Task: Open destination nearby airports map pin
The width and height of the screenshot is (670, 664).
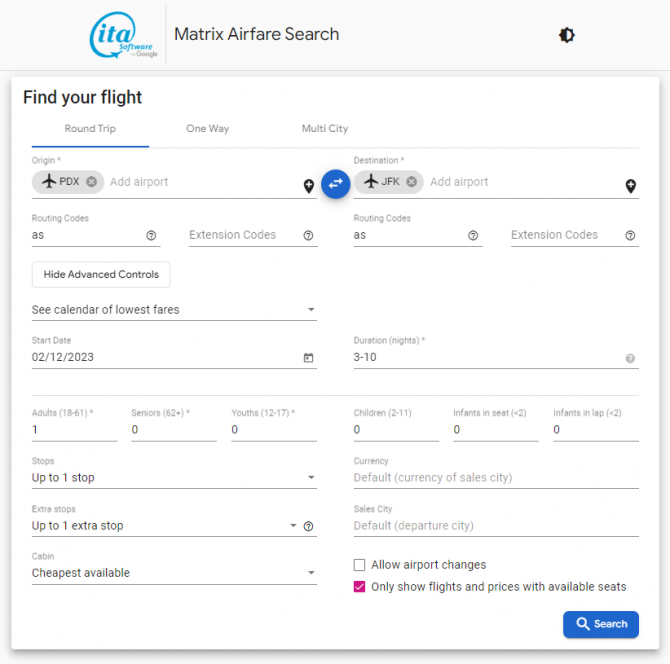Action: (x=631, y=186)
